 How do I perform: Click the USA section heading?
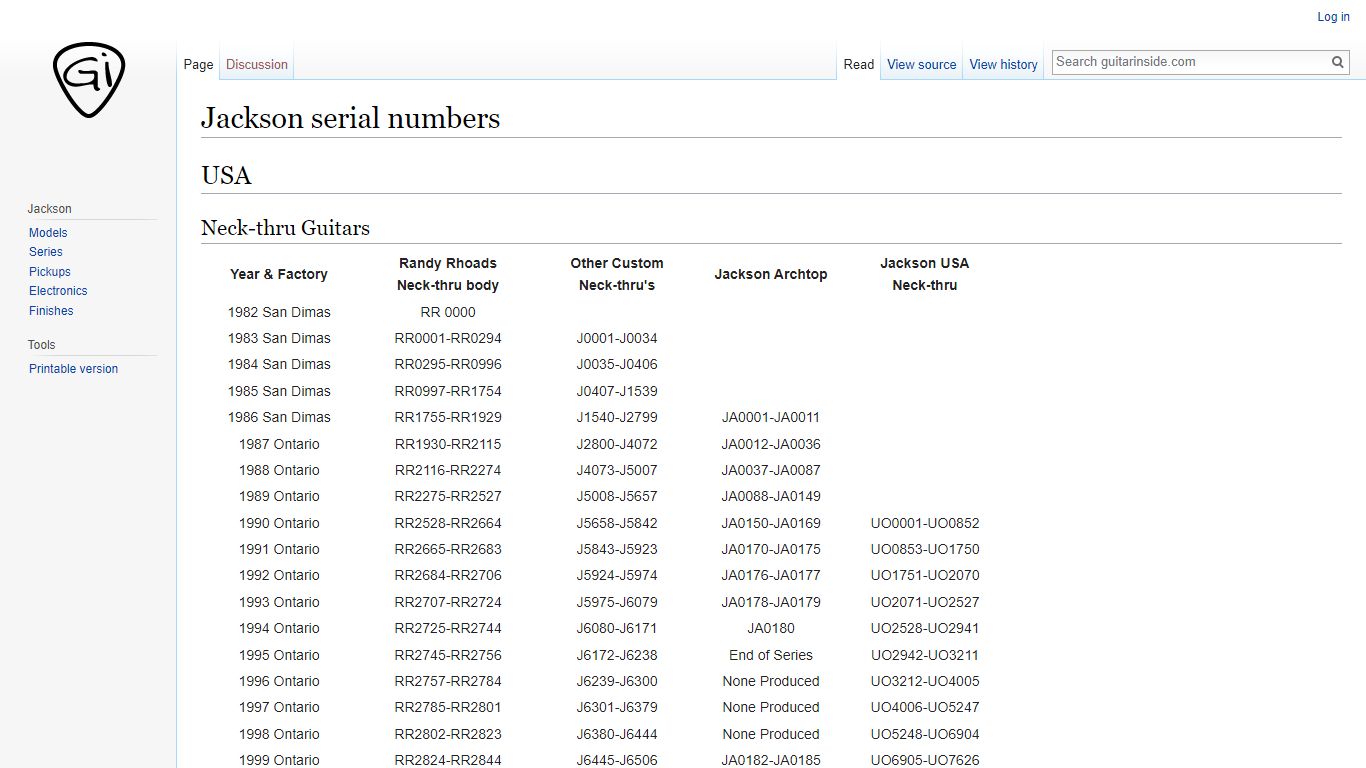coord(226,176)
